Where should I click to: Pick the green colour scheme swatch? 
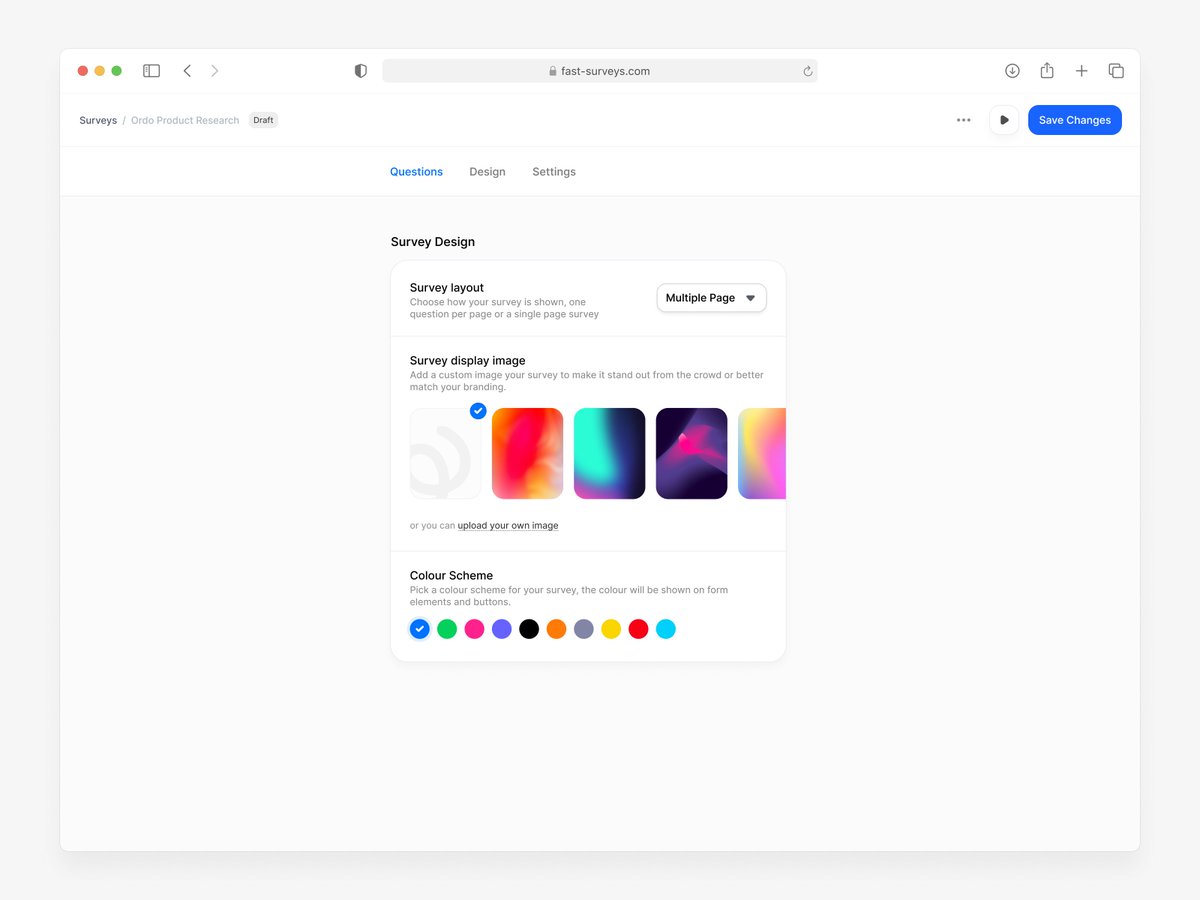[x=447, y=629]
